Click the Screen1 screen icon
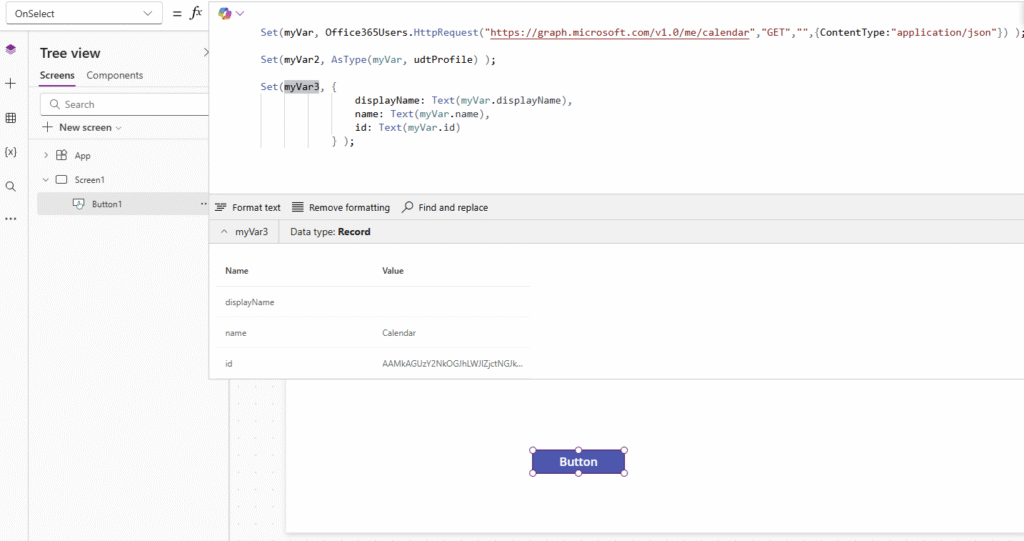The height and width of the screenshot is (541, 1024). [61, 180]
